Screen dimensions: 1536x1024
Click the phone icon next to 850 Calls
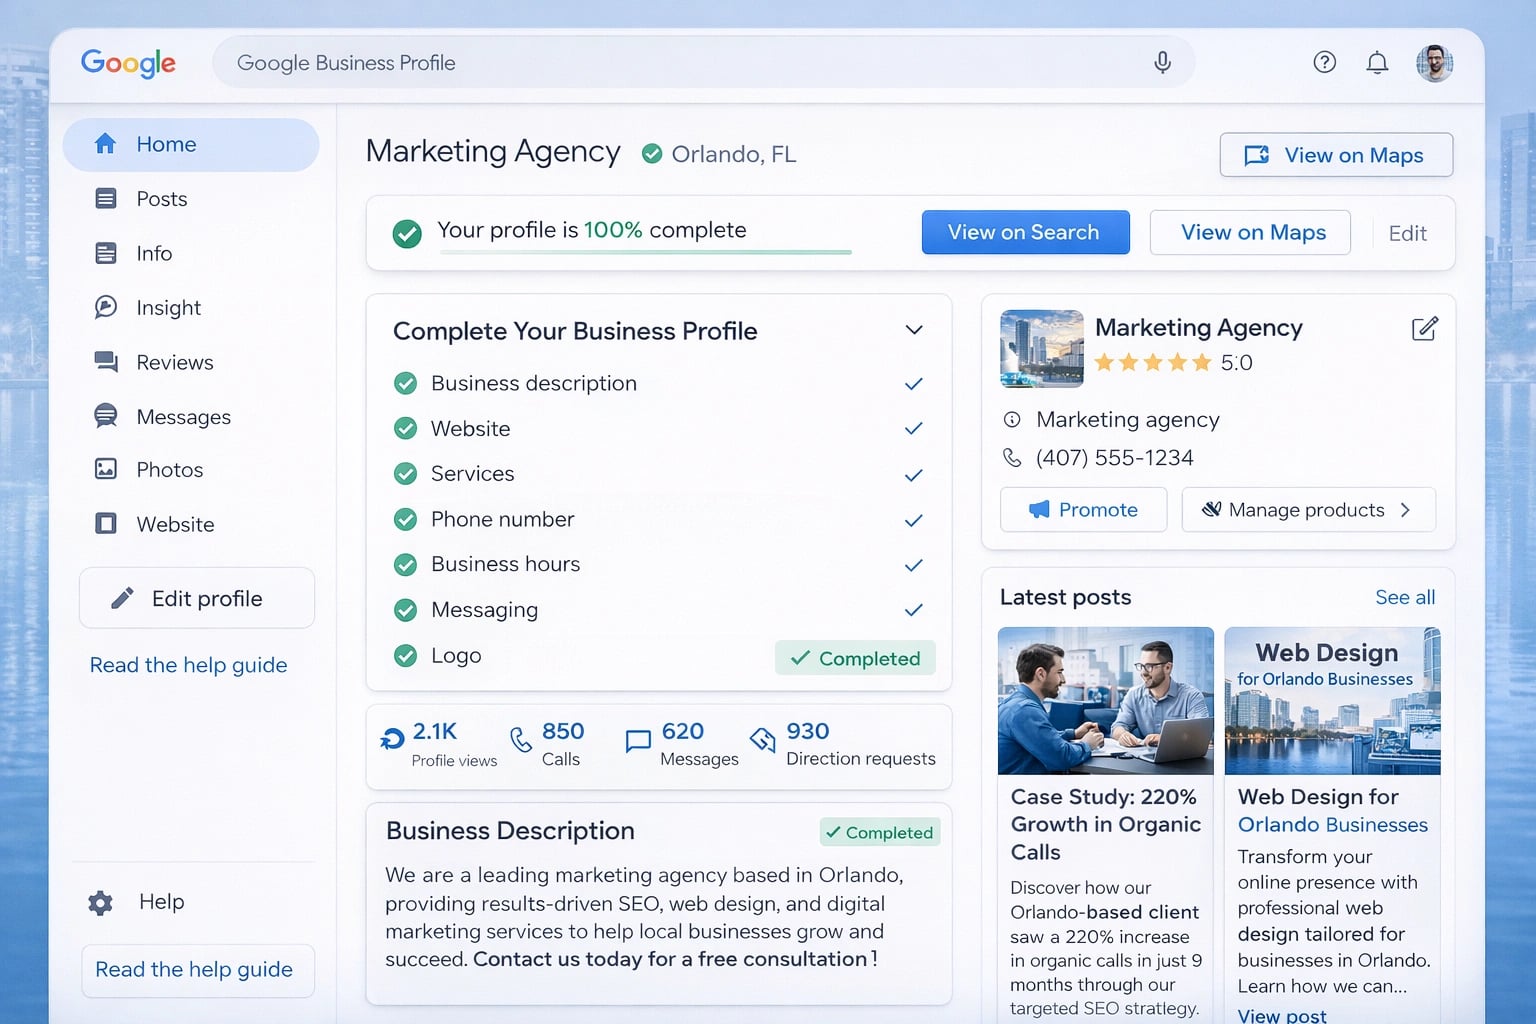click(521, 741)
